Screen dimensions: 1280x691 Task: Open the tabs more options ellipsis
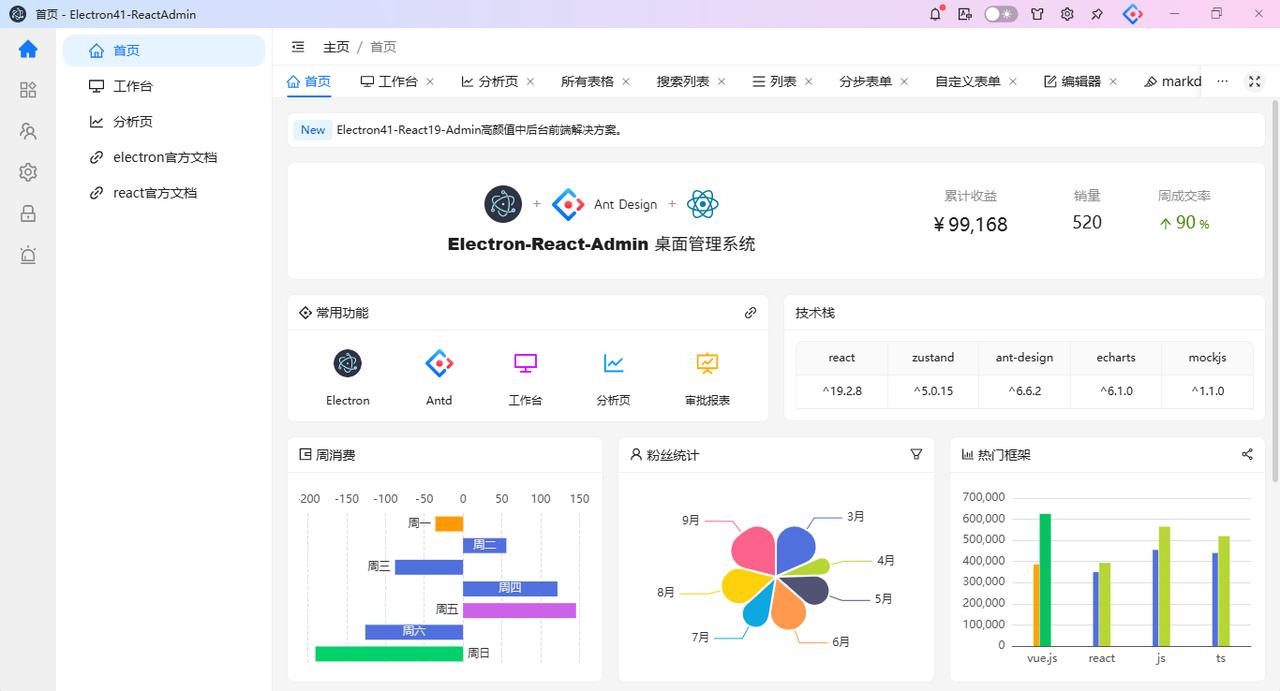pyautogui.click(x=1222, y=82)
